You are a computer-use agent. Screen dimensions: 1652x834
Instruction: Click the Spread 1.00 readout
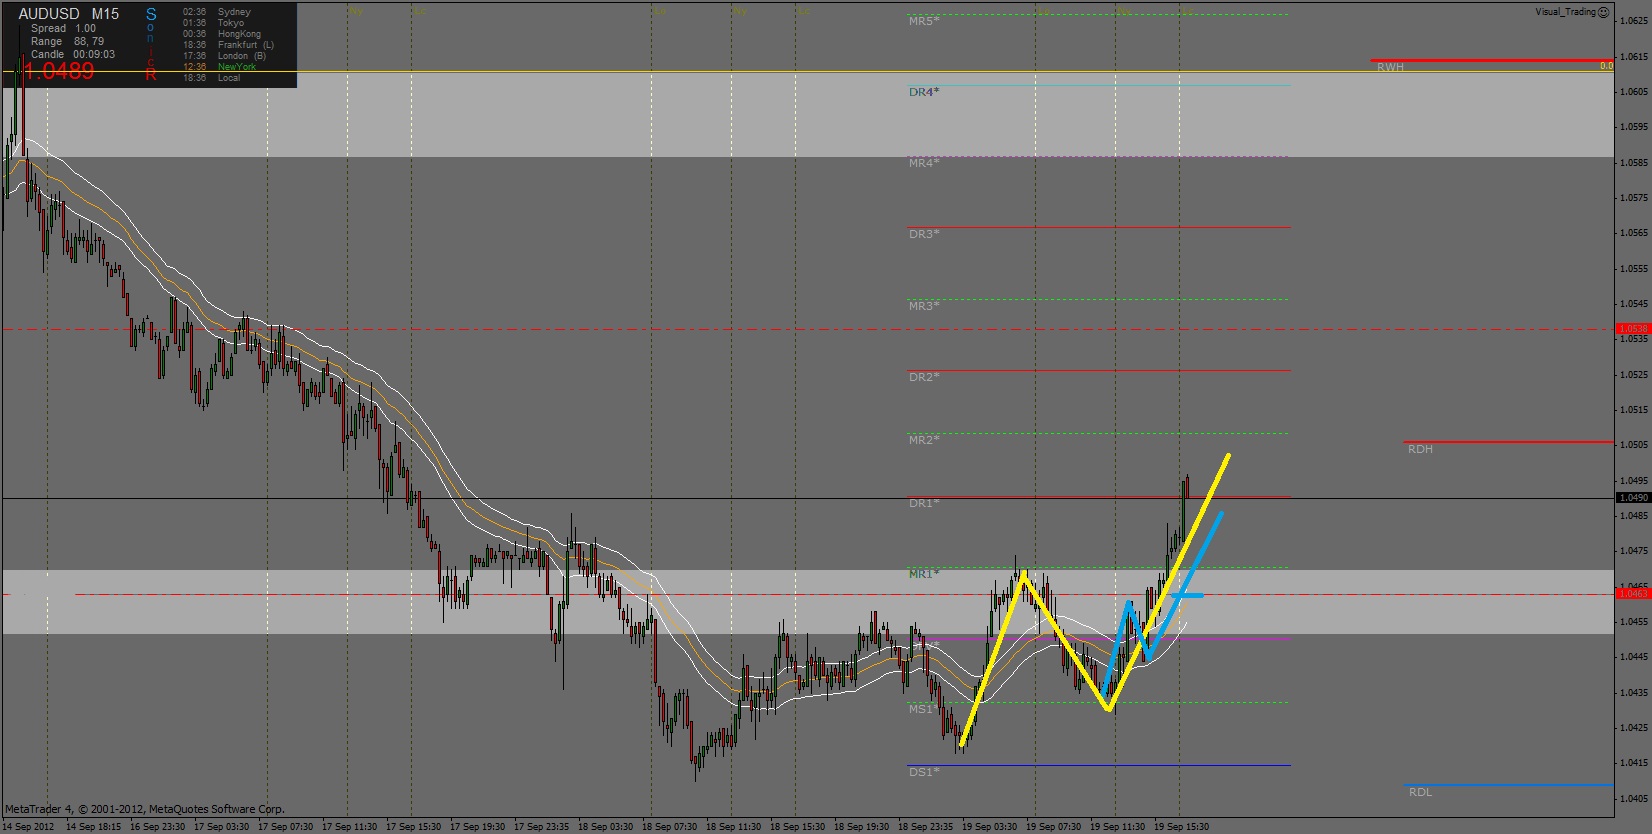(63, 29)
